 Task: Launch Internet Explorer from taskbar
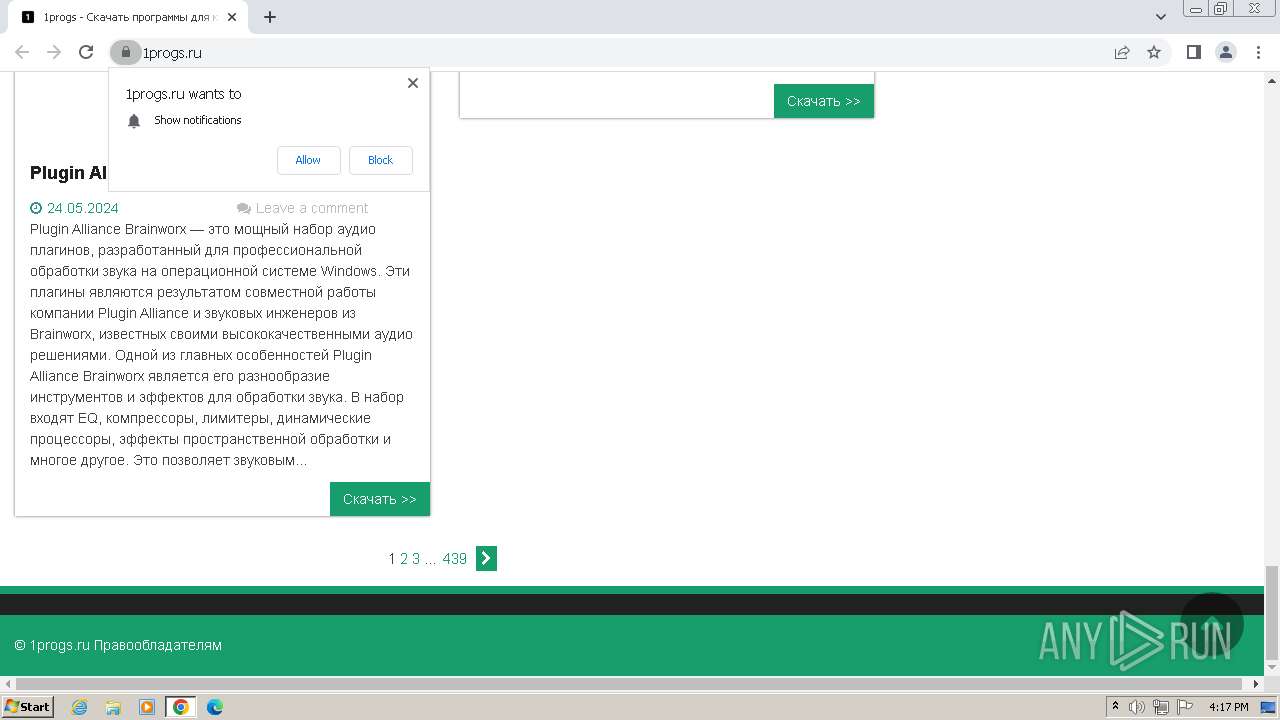[x=80, y=707]
